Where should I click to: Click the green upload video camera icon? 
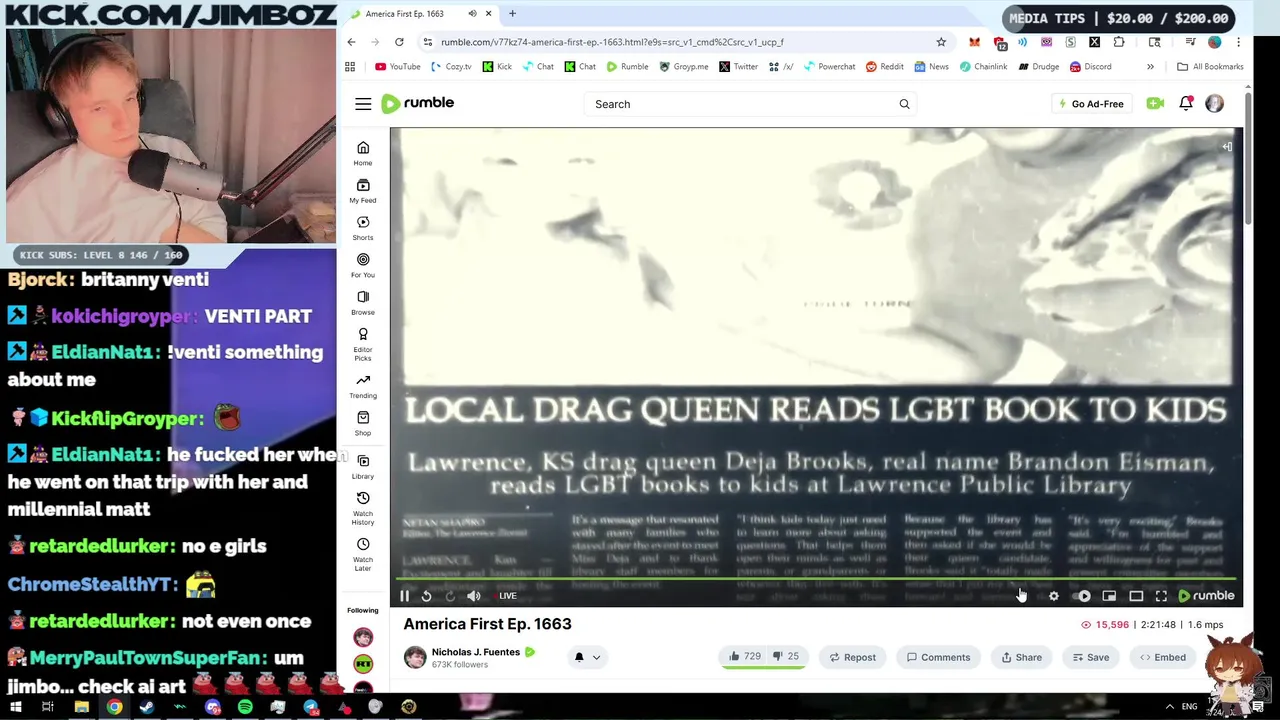1155,103
